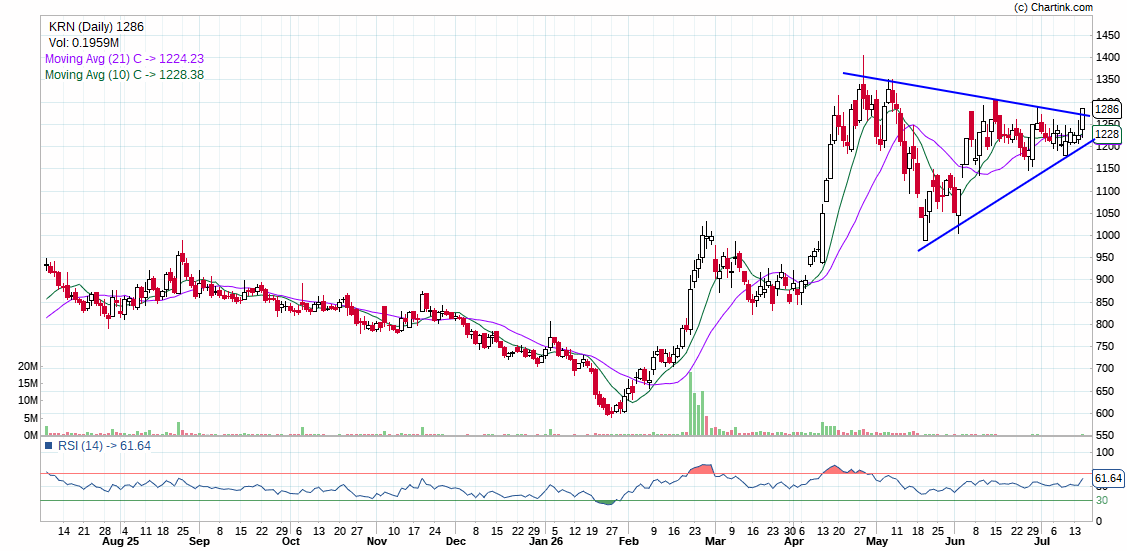Screen dimensions: 1127x551
Task: Click the 550 price axis label
Action: pyautogui.click(x=1105, y=436)
